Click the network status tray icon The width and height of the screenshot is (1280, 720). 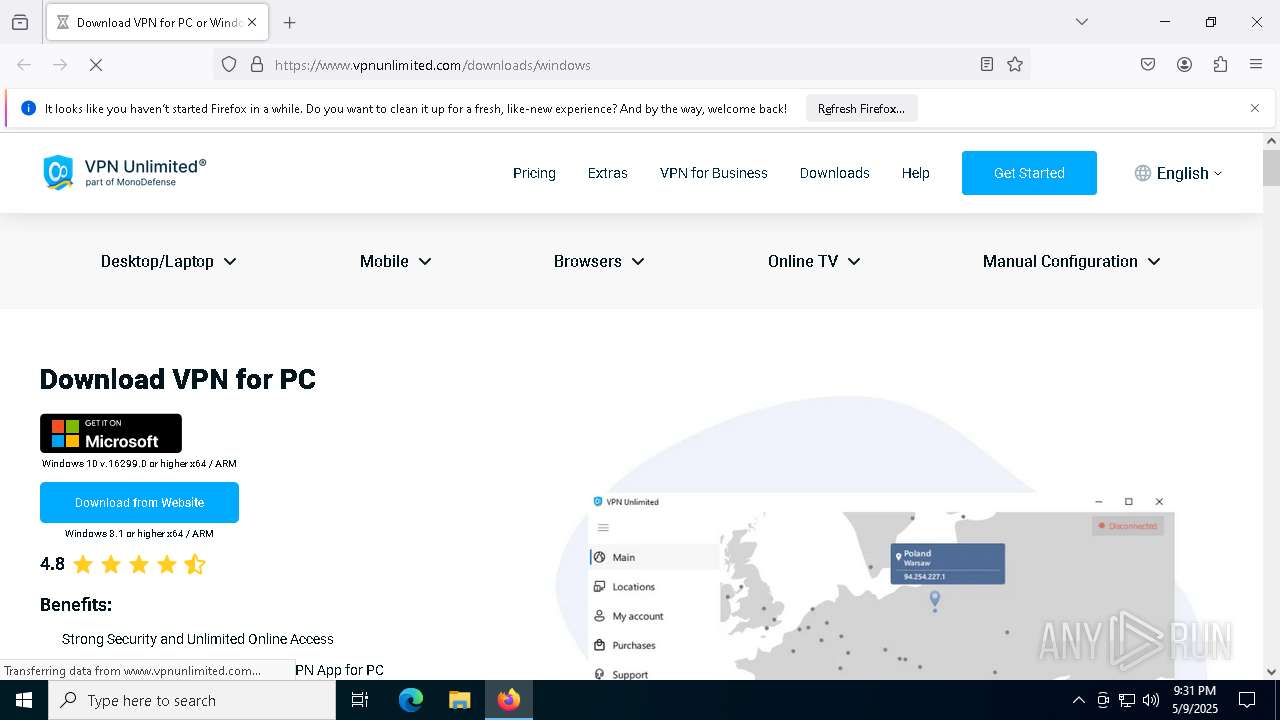(1127, 700)
